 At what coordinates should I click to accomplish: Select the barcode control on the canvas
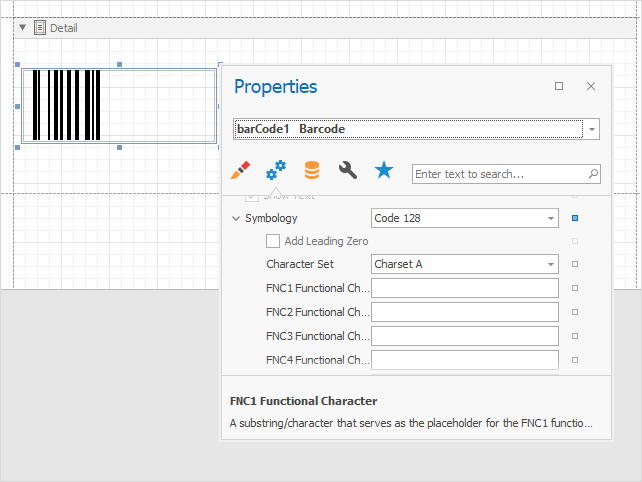click(118, 105)
